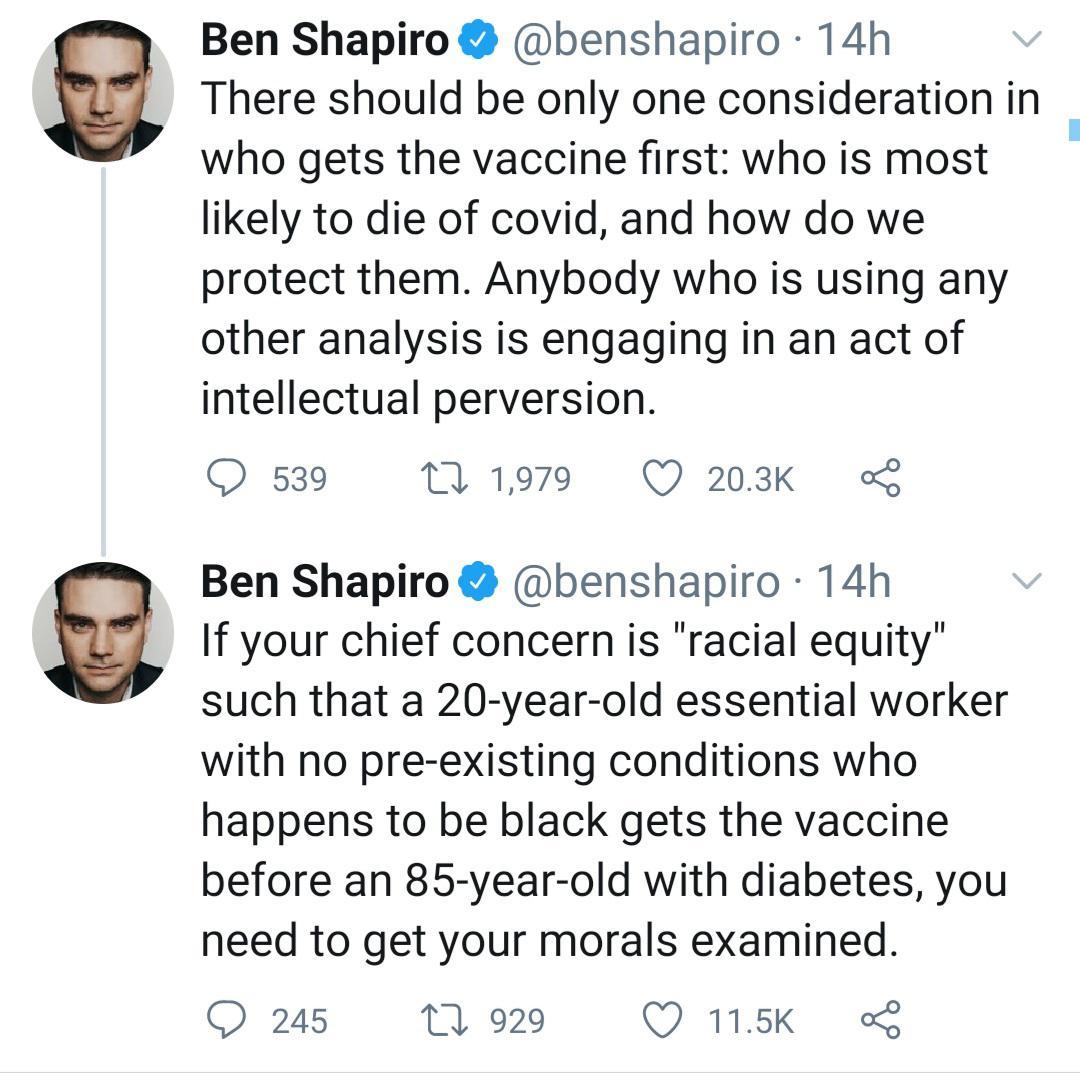1080x1080 pixels.
Task: Click the 14h timestamp on the second tweet
Action: (853, 581)
